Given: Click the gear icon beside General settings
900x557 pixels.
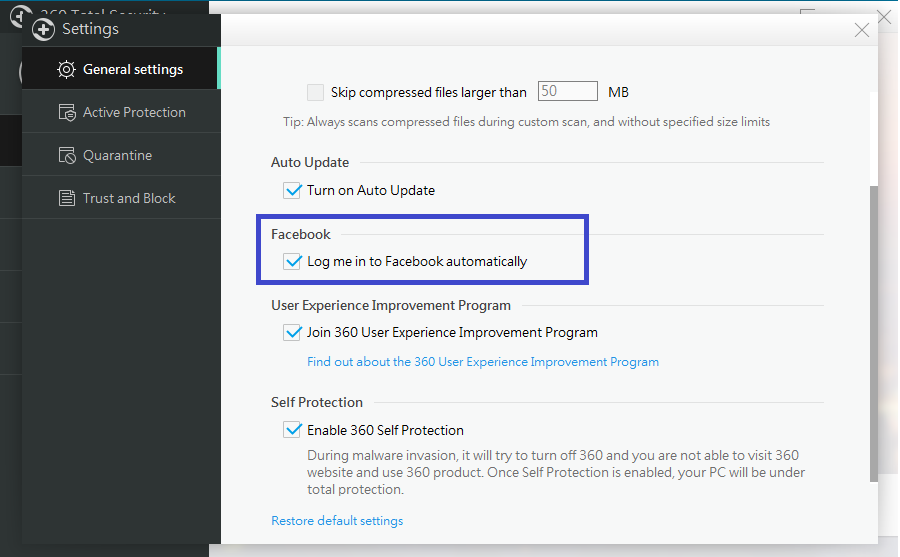Looking at the screenshot, I should 67,70.
